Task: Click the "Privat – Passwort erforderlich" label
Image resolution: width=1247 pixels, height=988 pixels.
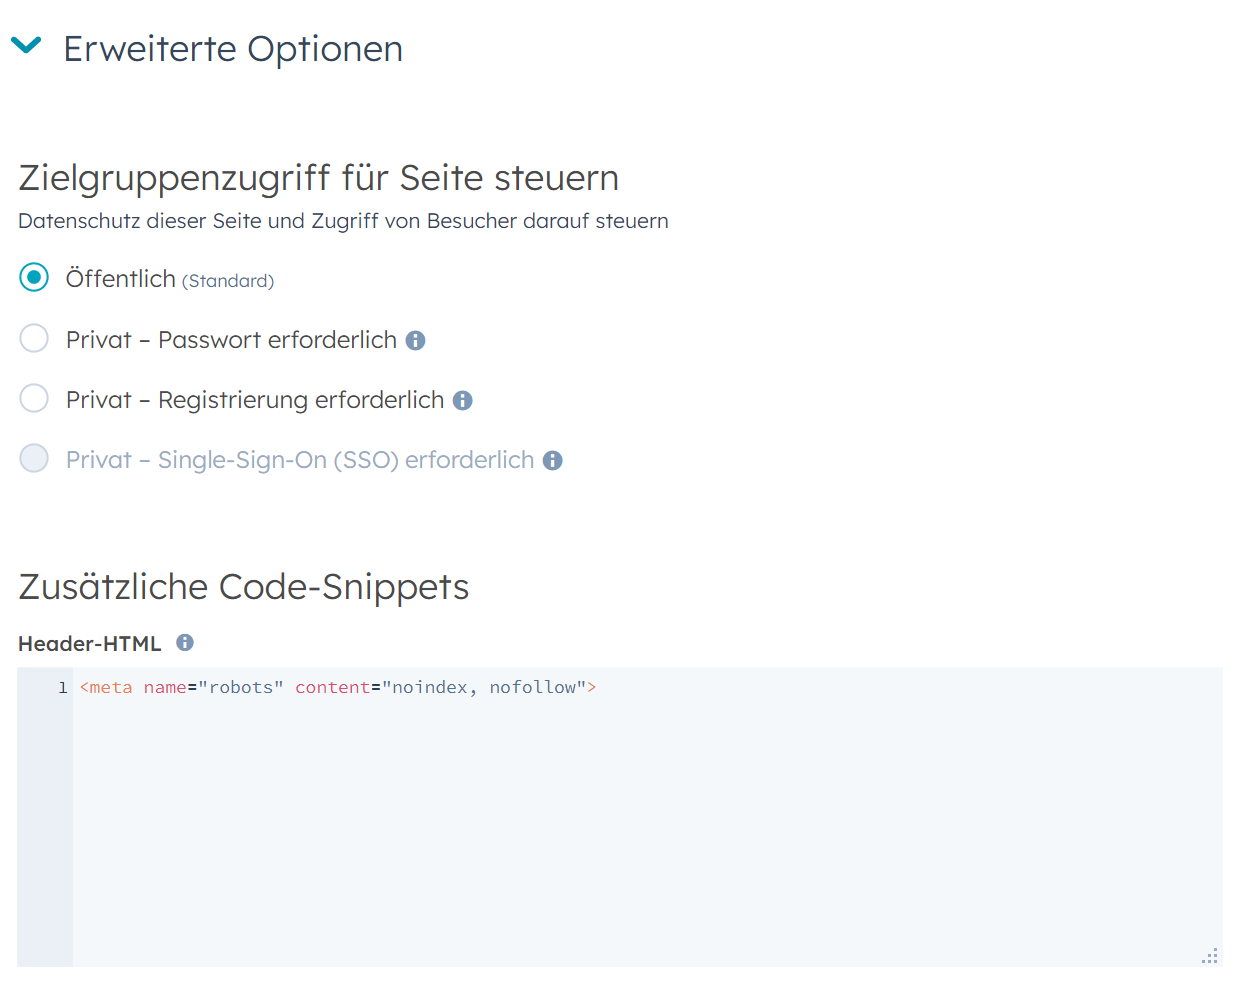Action: pos(231,340)
